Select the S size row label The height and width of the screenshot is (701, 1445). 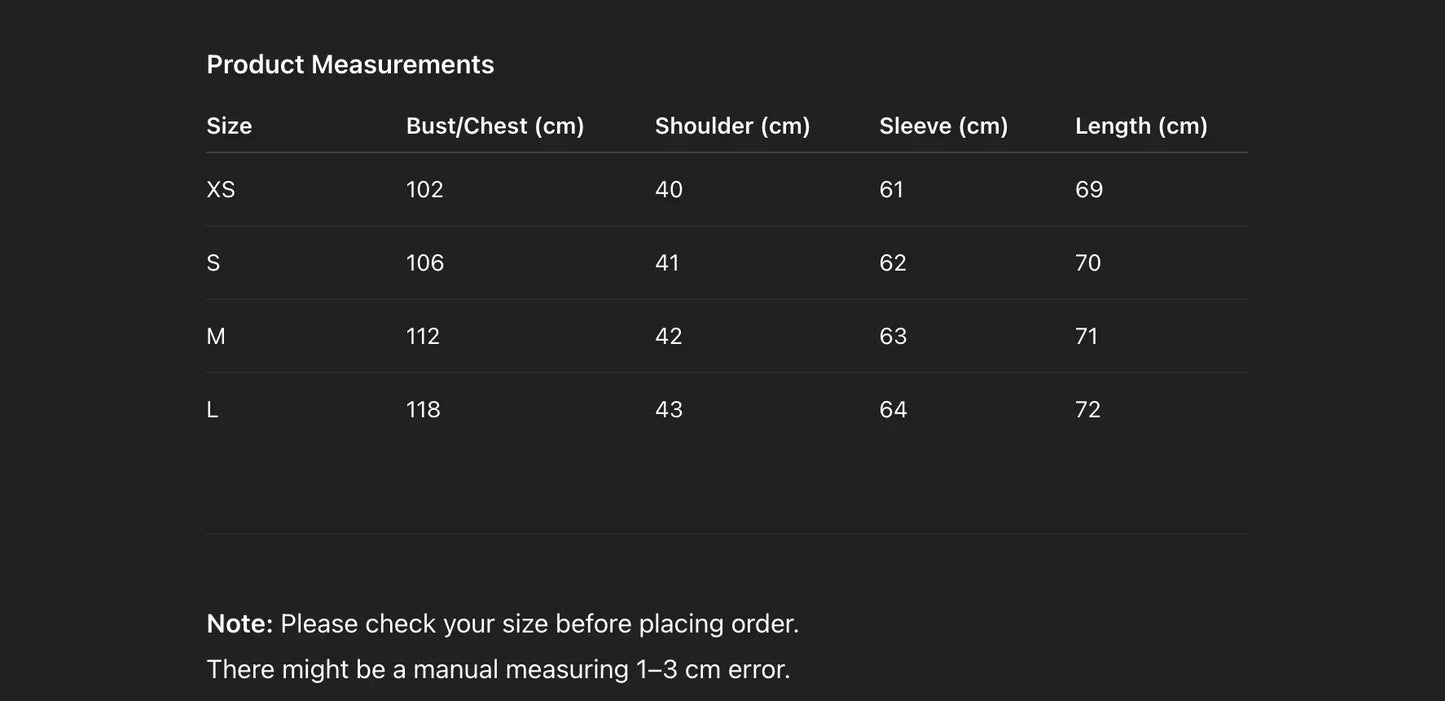[x=213, y=263]
